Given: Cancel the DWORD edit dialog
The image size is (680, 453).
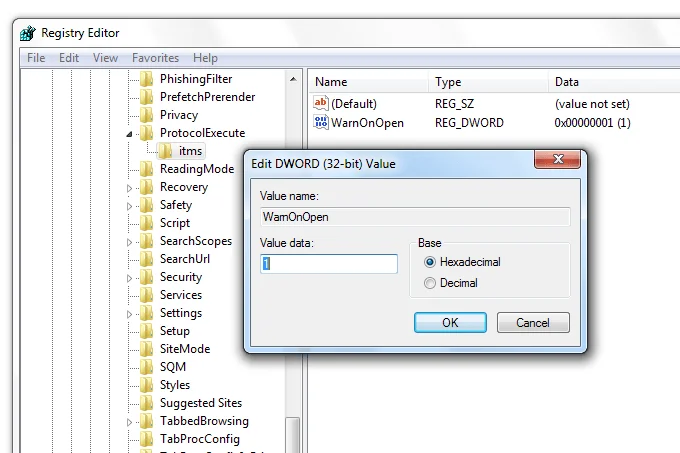Looking at the screenshot, I should pyautogui.click(x=533, y=323).
